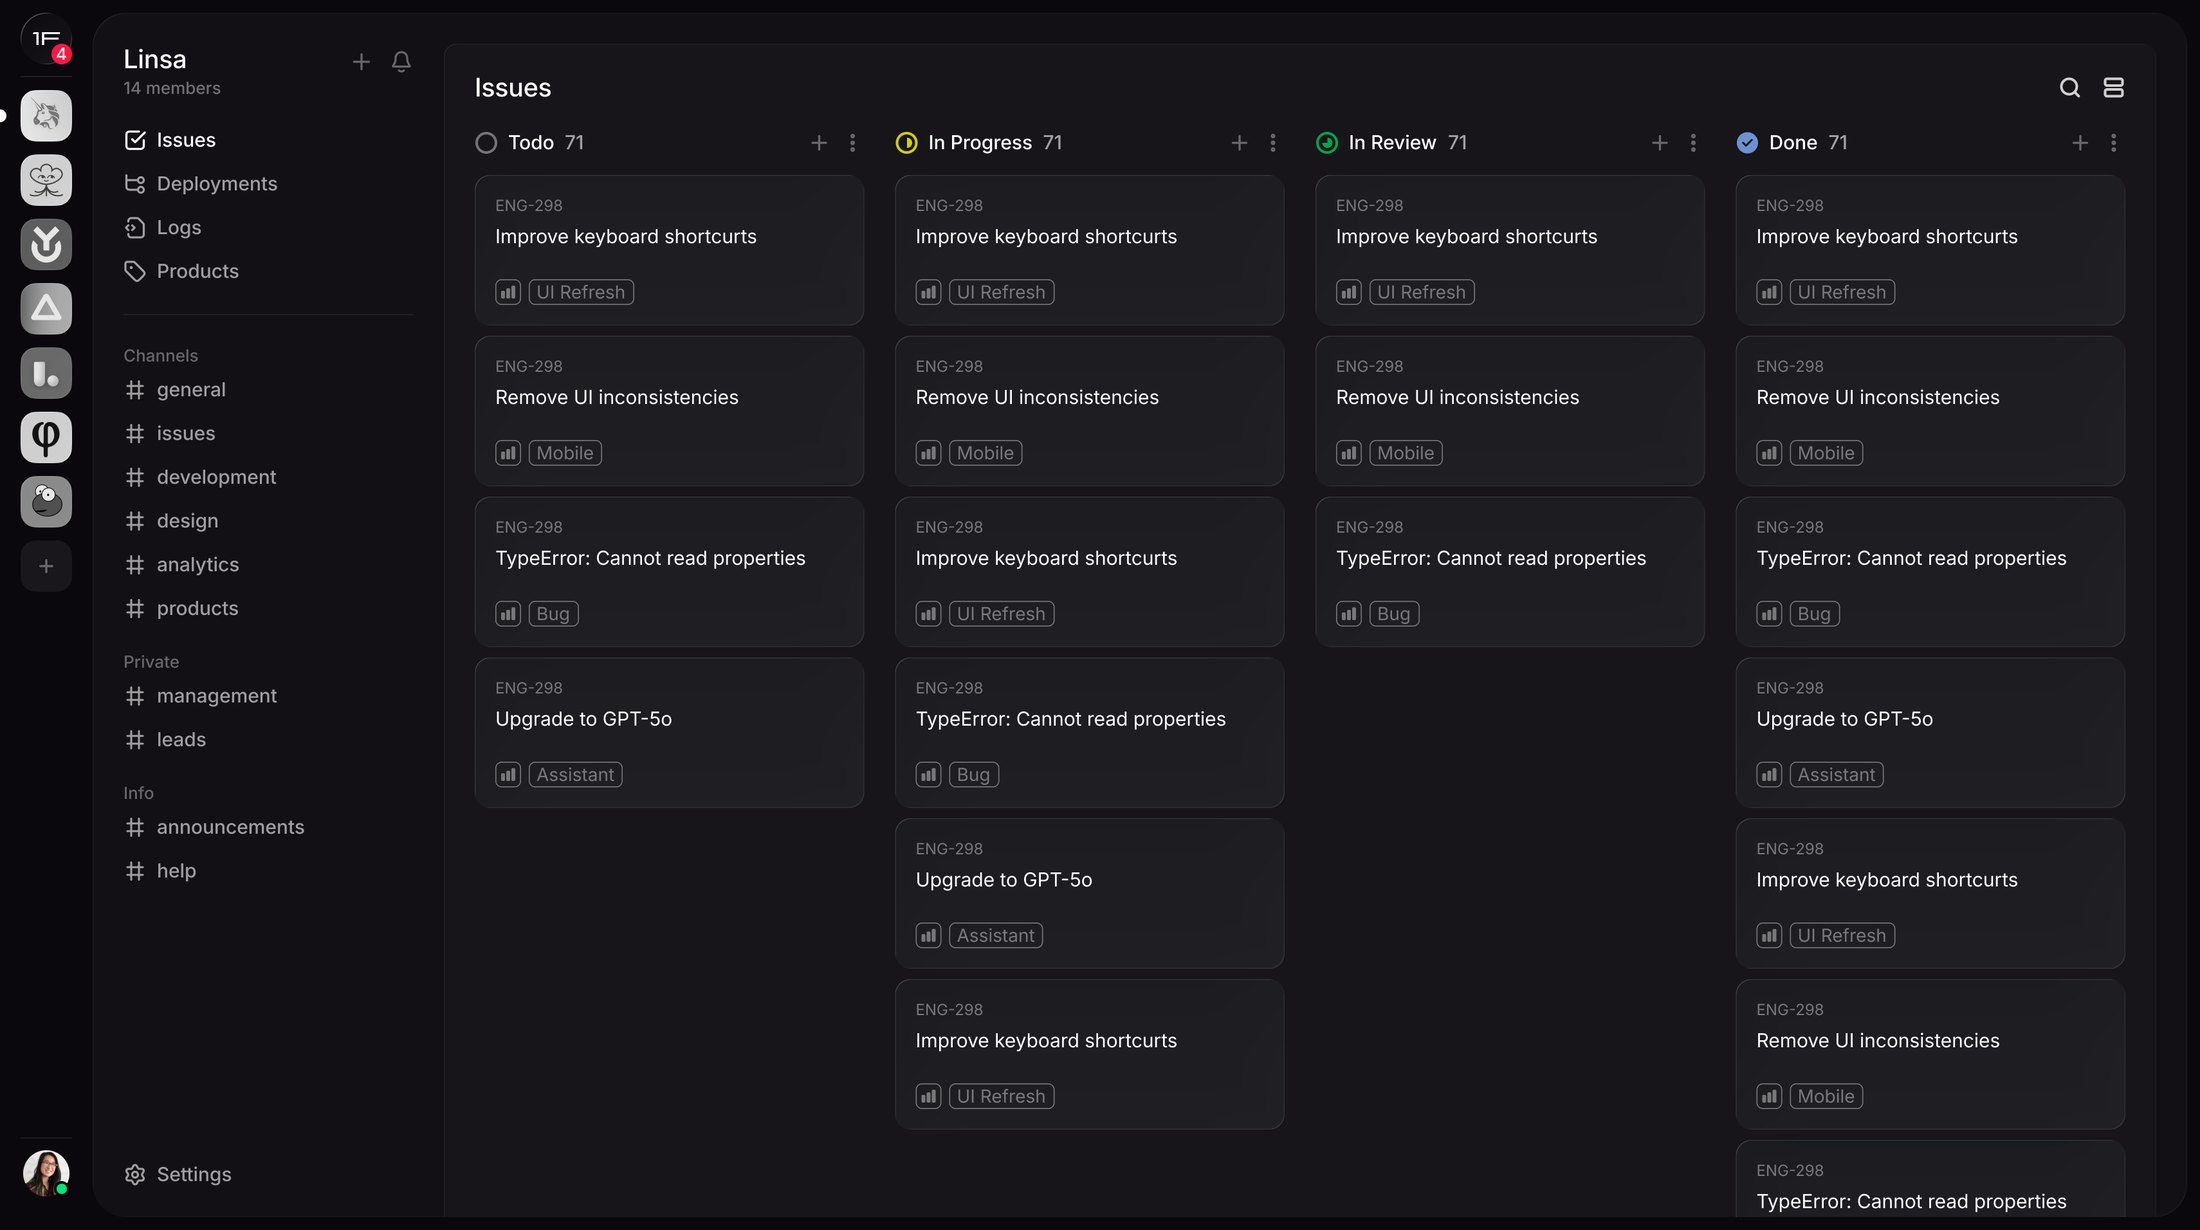Switch to the phi symbol workspace
The height and width of the screenshot is (1230, 2200).
[x=46, y=437]
